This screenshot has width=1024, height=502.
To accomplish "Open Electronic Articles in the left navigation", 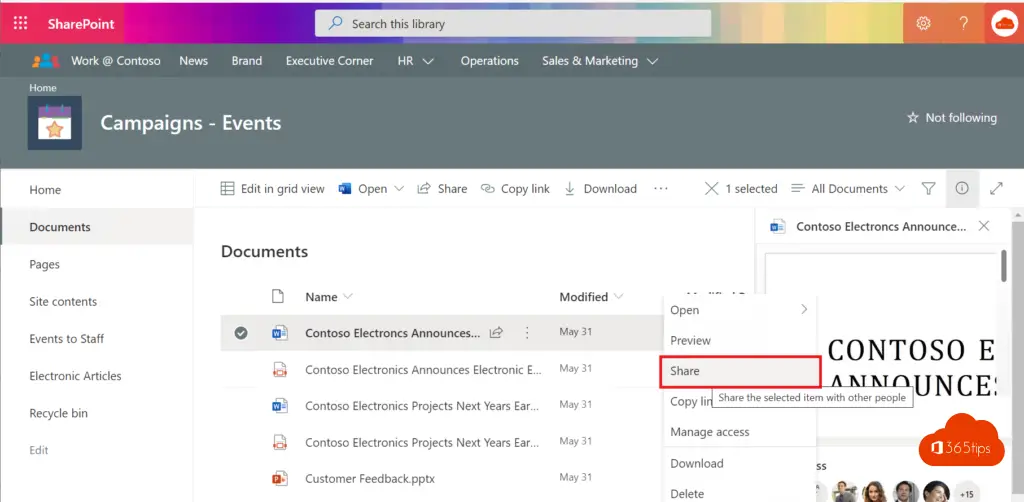I will pyautogui.click(x=75, y=376).
